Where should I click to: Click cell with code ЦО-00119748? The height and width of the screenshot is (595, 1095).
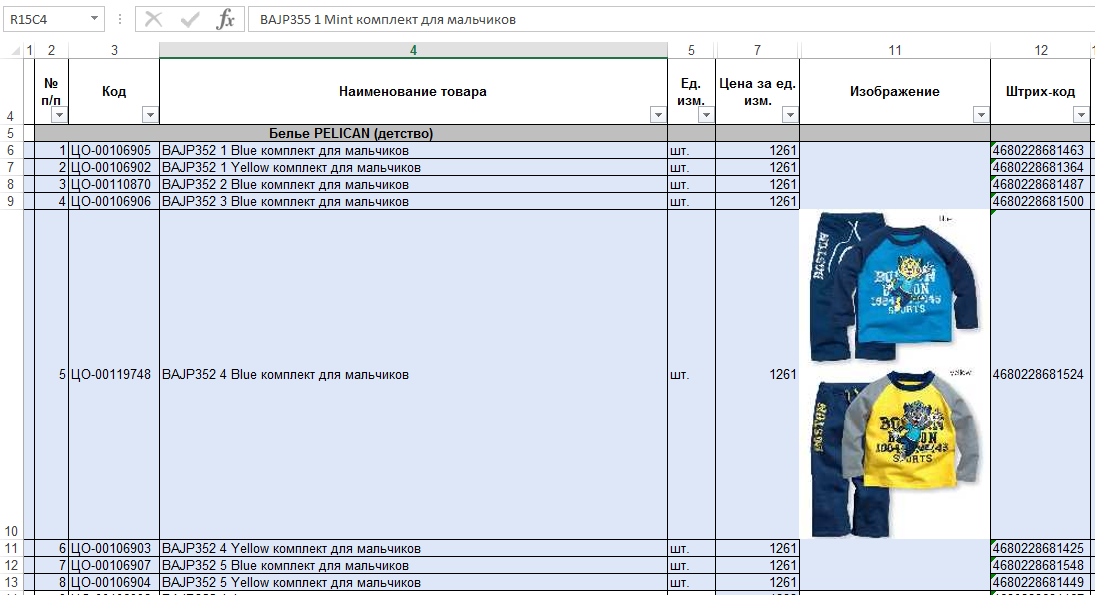(x=113, y=375)
